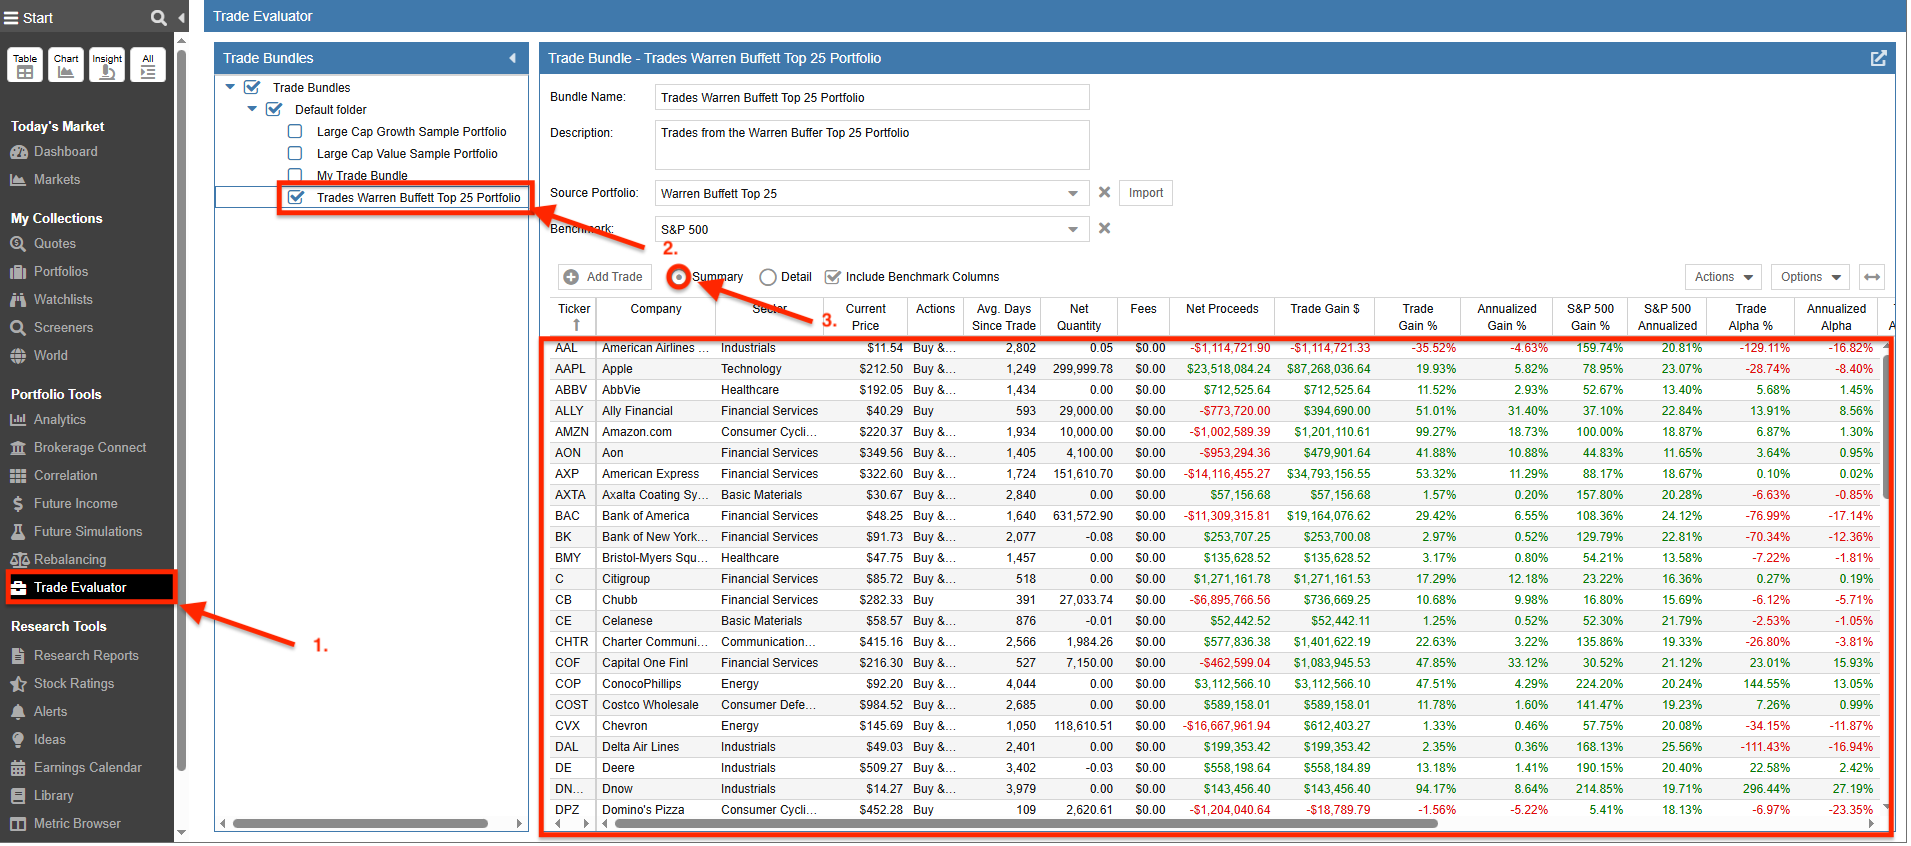1911x846 pixels.
Task: Select the All view icon
Action: (x=148, y=65)
